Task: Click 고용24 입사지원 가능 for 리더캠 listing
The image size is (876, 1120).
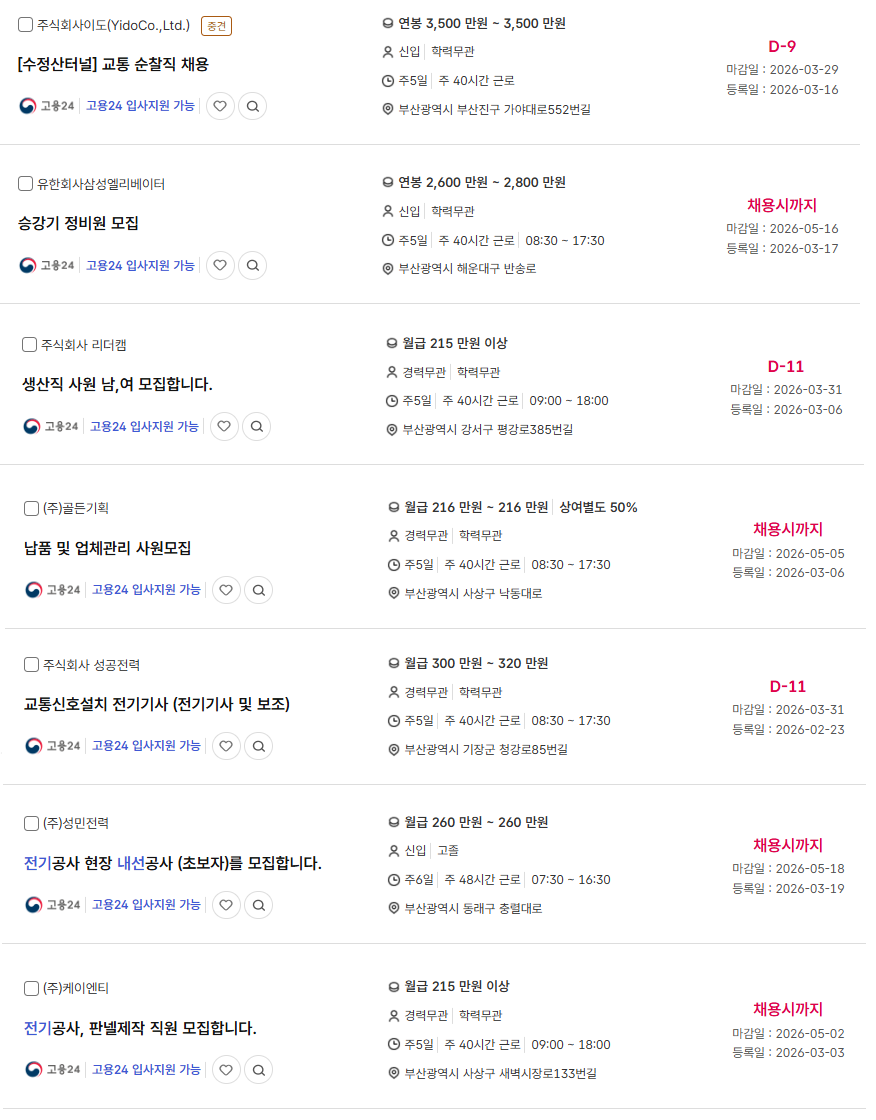Action: tap(144, 427)
